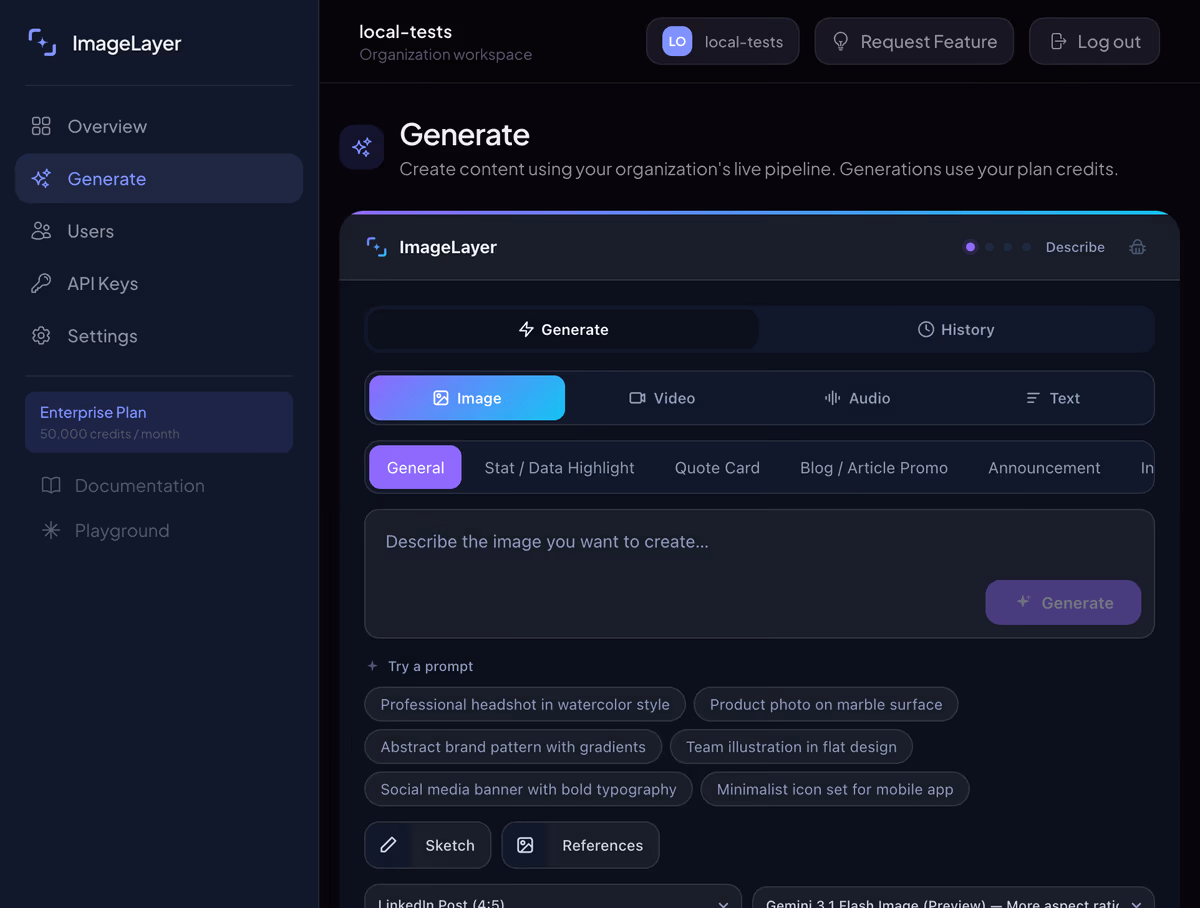1200x908 pixels.
Task: Click the text lines icon
Action: pyautogui.click(x=1033, y=398)
